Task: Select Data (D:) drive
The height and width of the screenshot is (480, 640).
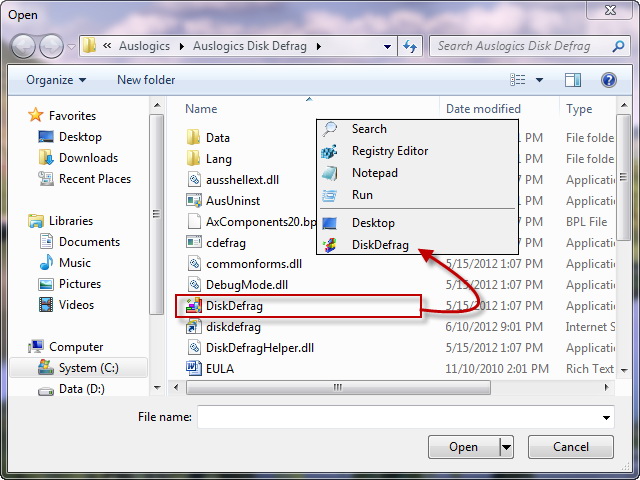Action: pos(71,389)
